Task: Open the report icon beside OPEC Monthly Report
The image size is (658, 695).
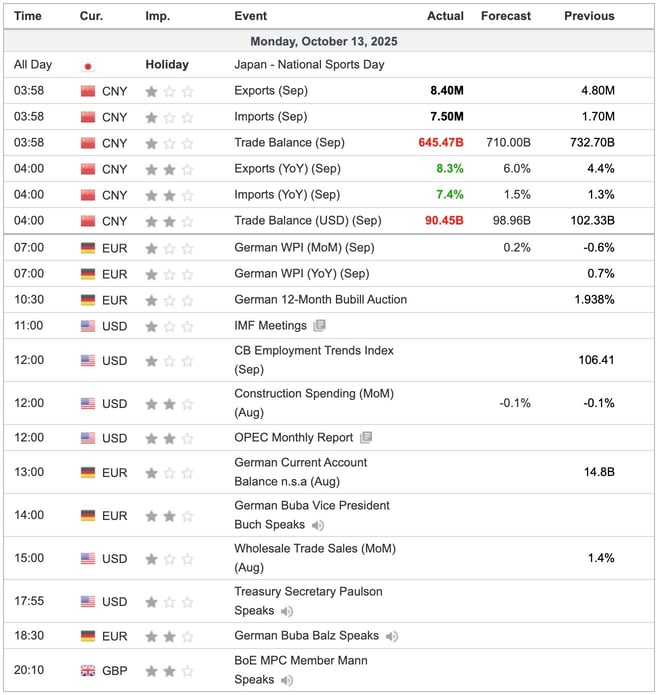Action: click(x=367, y=438)
